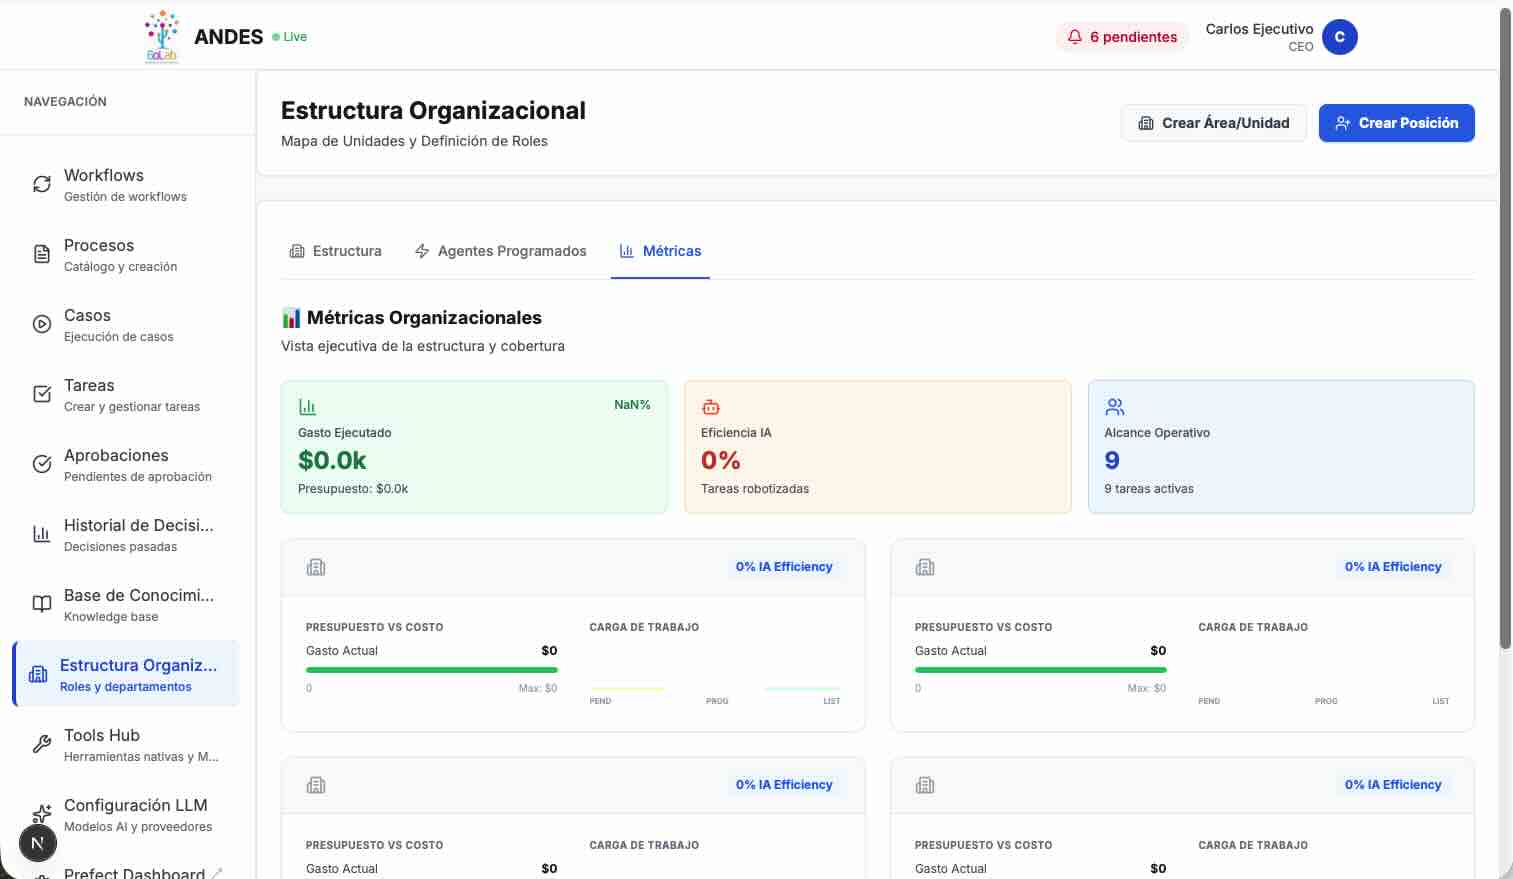Click the notifications bell showing 6 pendientes
Viewport: 1513px width, 879px height.
point(1122,36)
